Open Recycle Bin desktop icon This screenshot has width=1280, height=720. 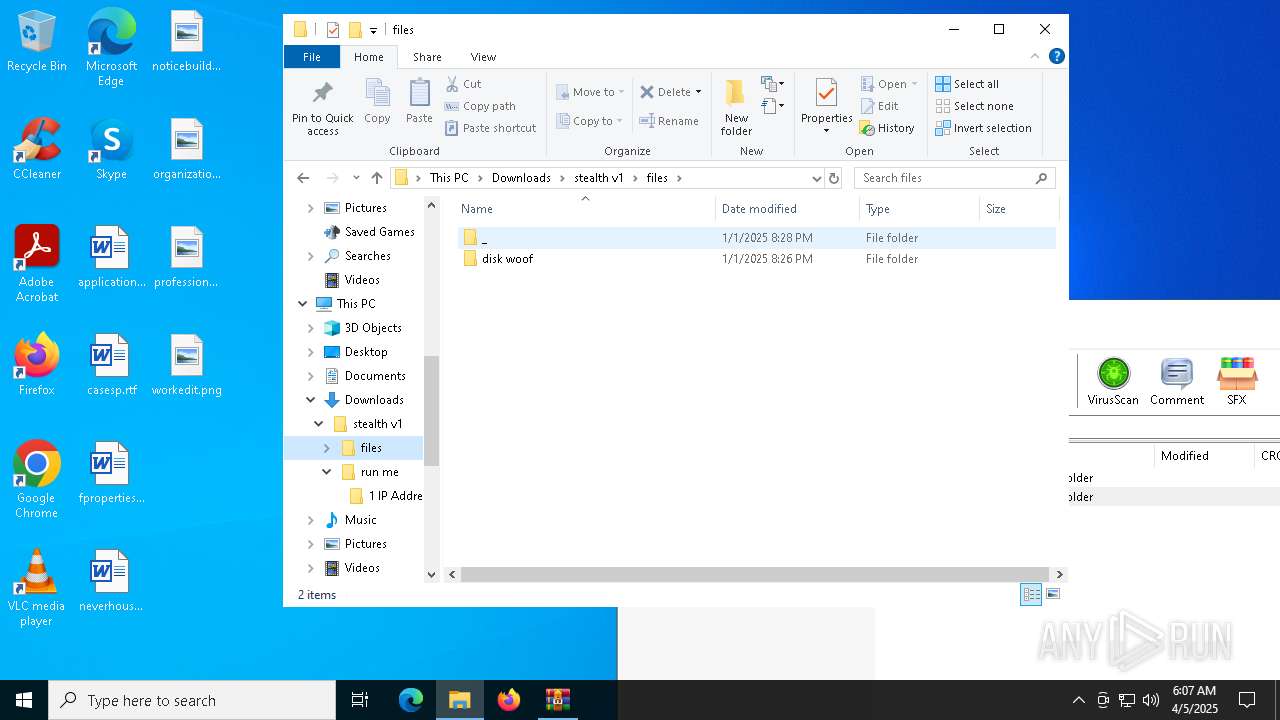37,41
